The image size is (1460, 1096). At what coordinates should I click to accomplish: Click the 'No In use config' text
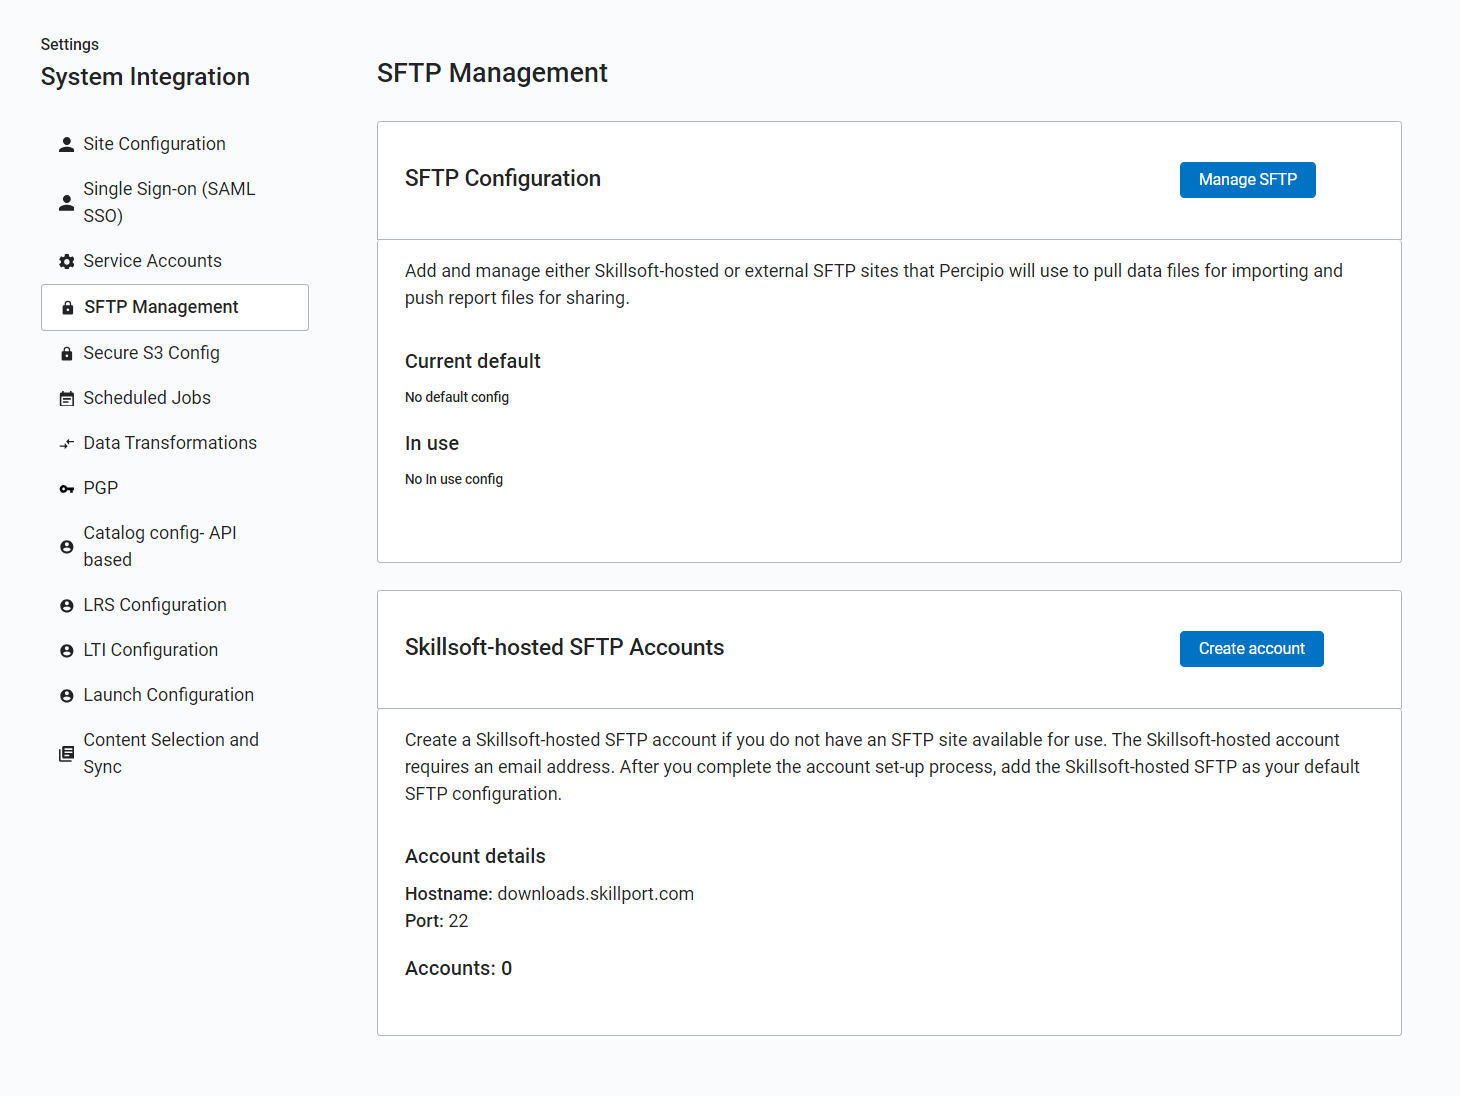pyautogui.click(x=454, y=479)
